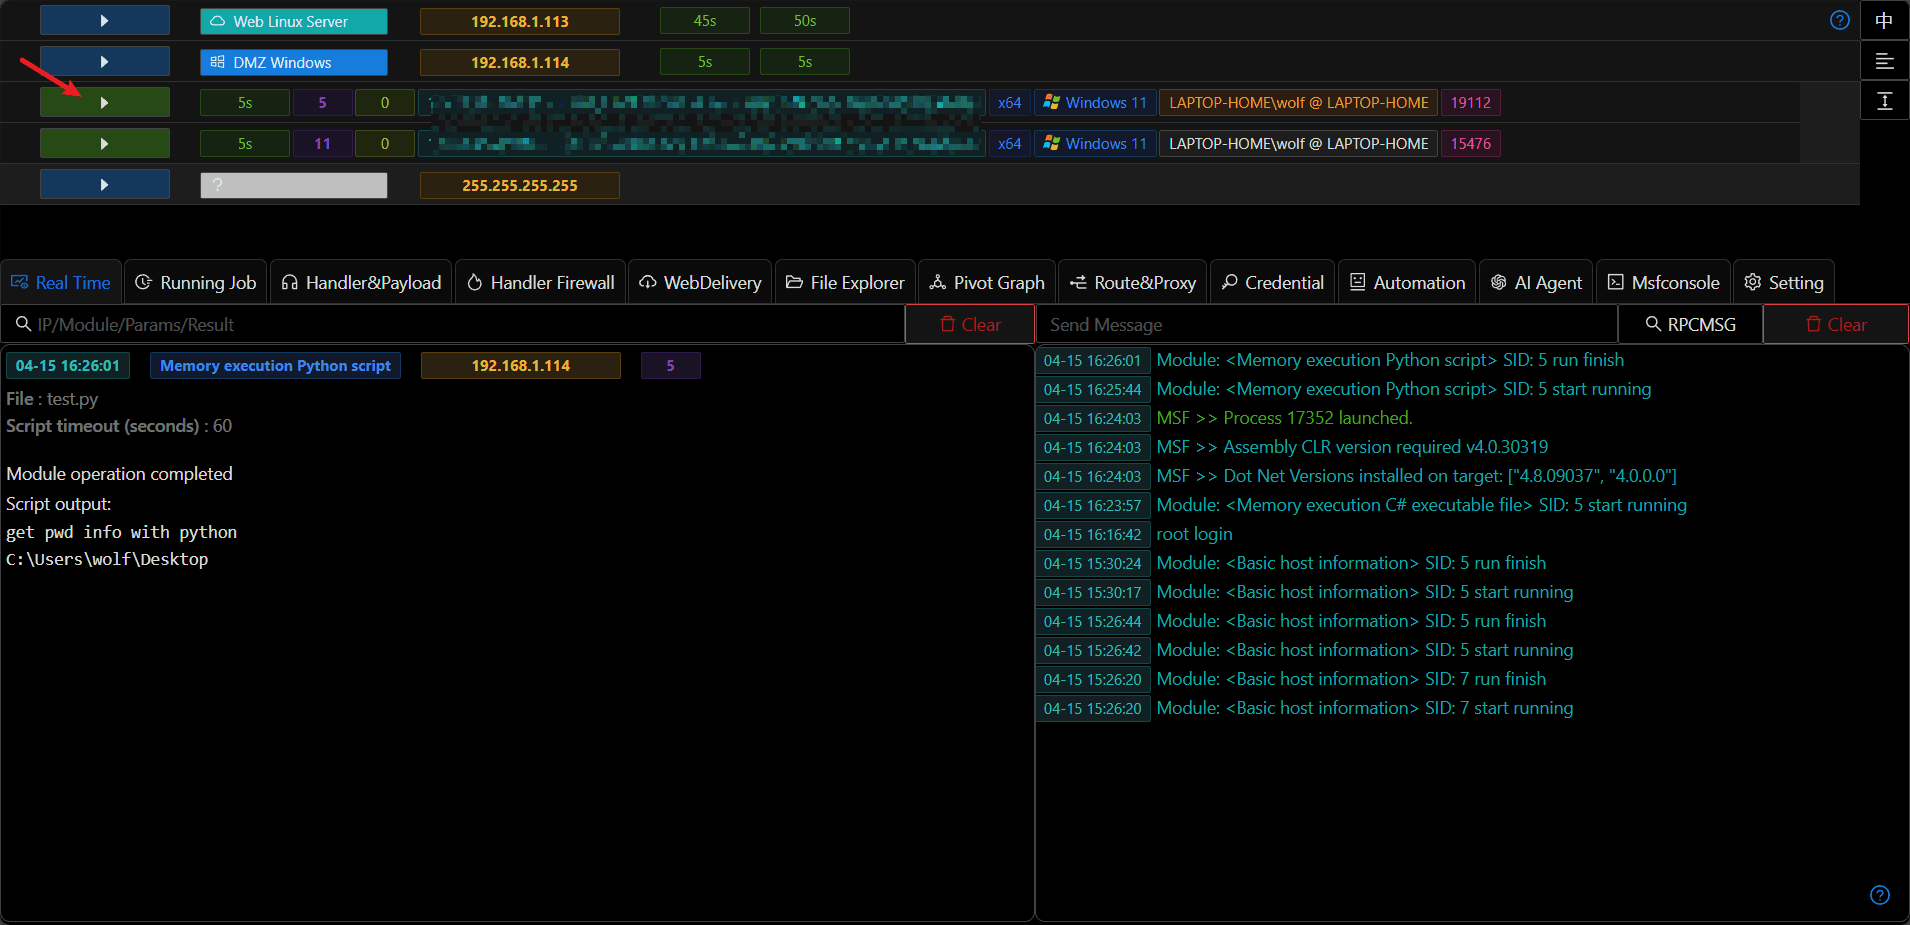The image size is (1910, 925).
Task: Open the AI Agent tab
Action: (1536, 283)
